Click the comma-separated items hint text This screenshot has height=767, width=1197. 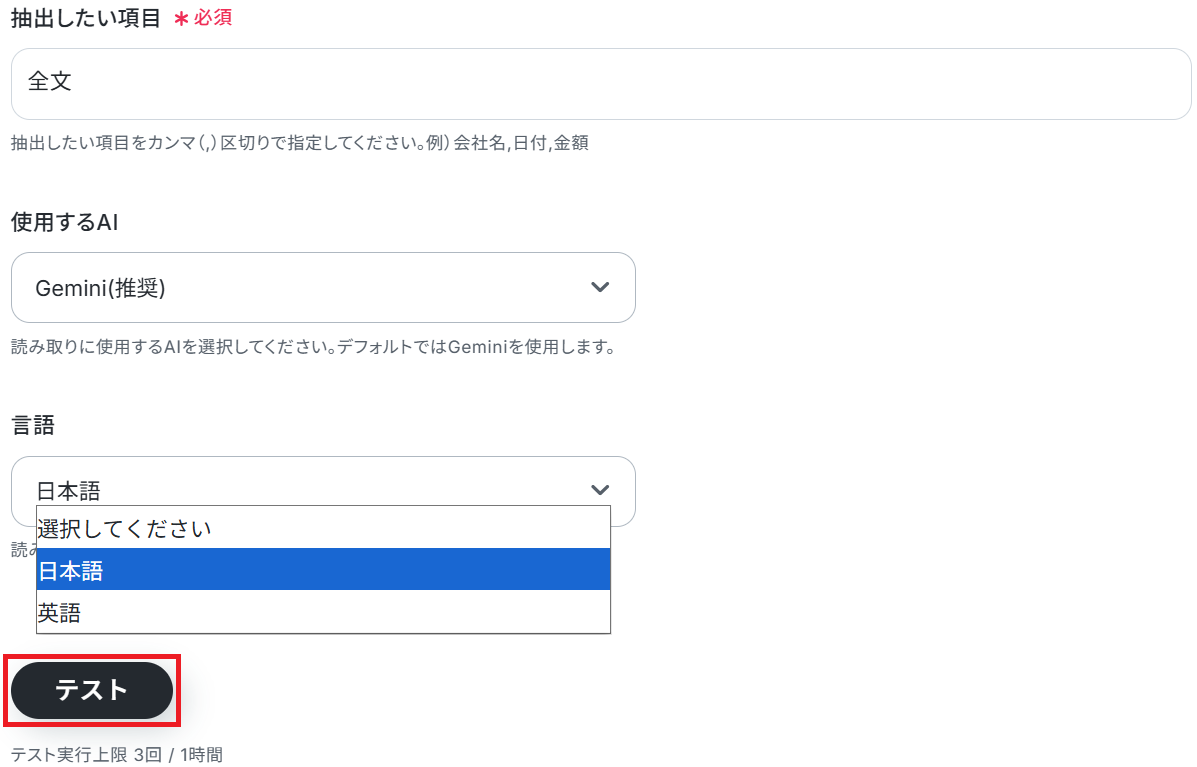[299, 143]
